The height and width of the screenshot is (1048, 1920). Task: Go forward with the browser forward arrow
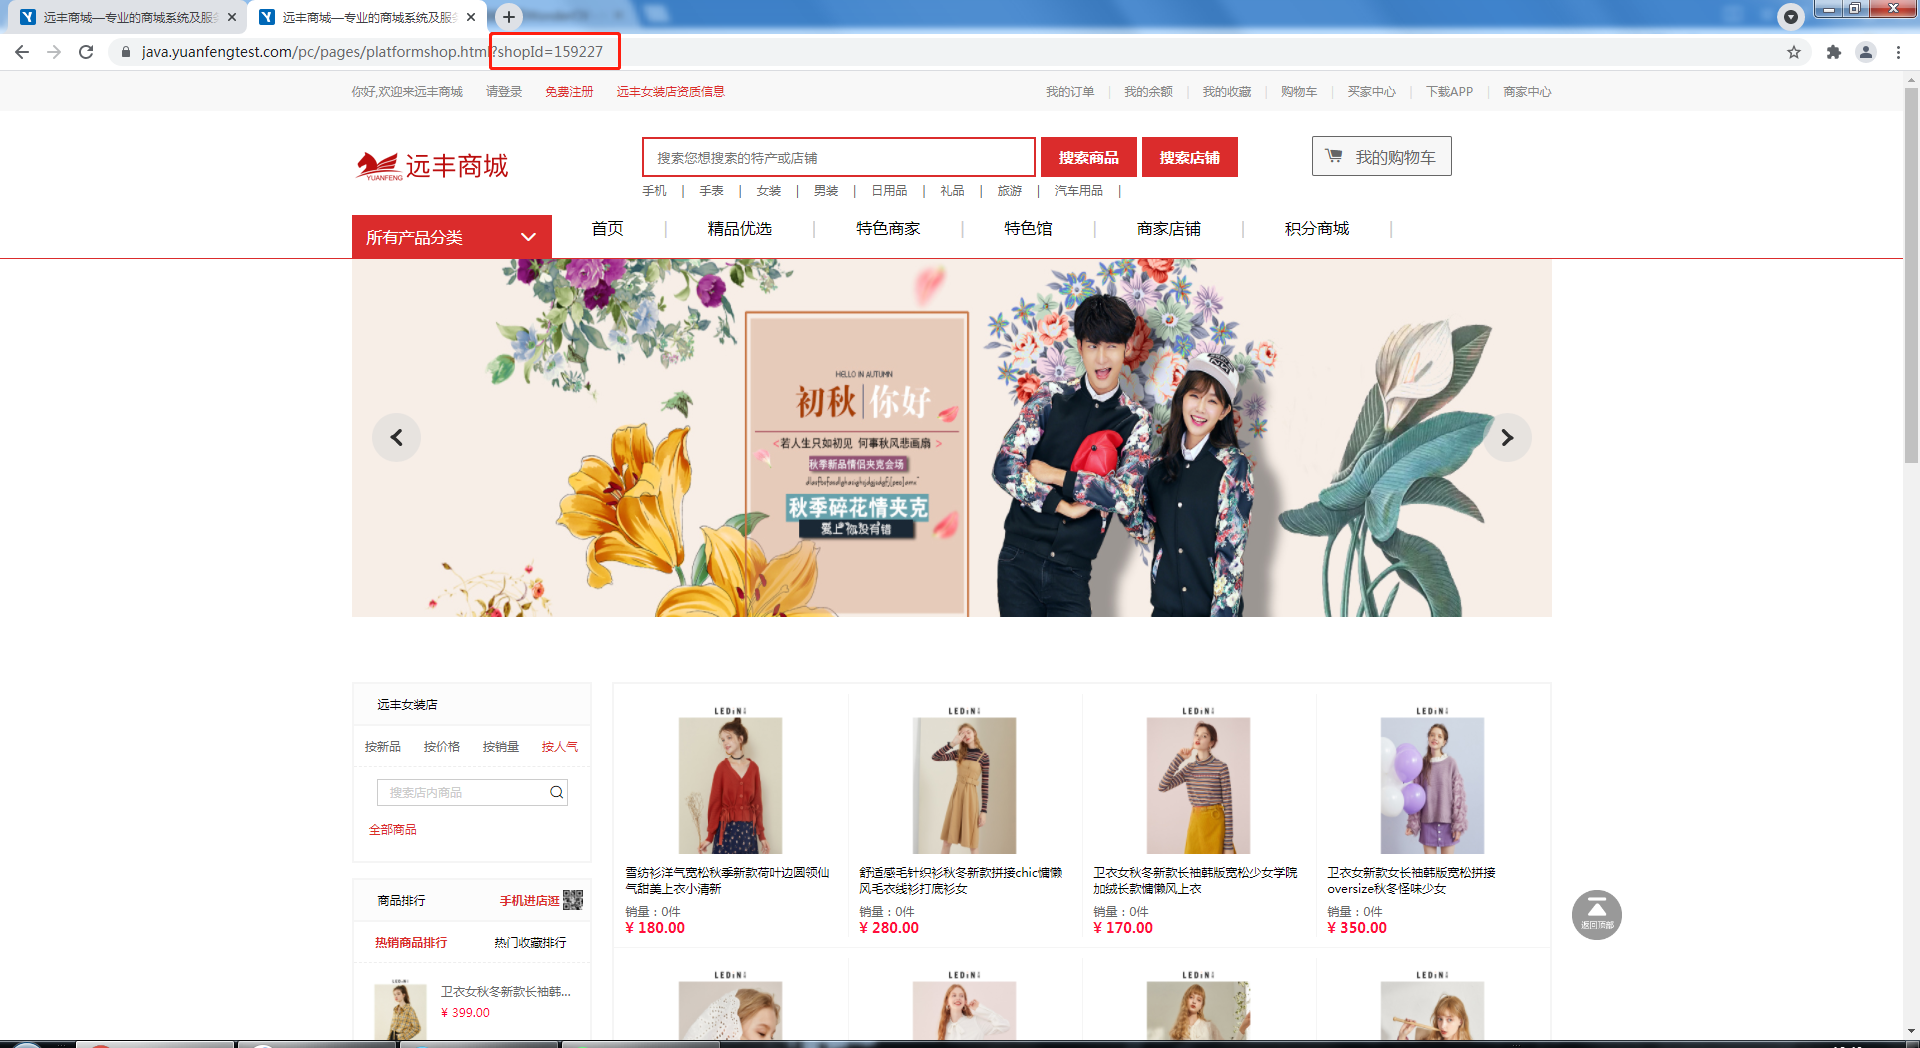click(x=54, y=52)
